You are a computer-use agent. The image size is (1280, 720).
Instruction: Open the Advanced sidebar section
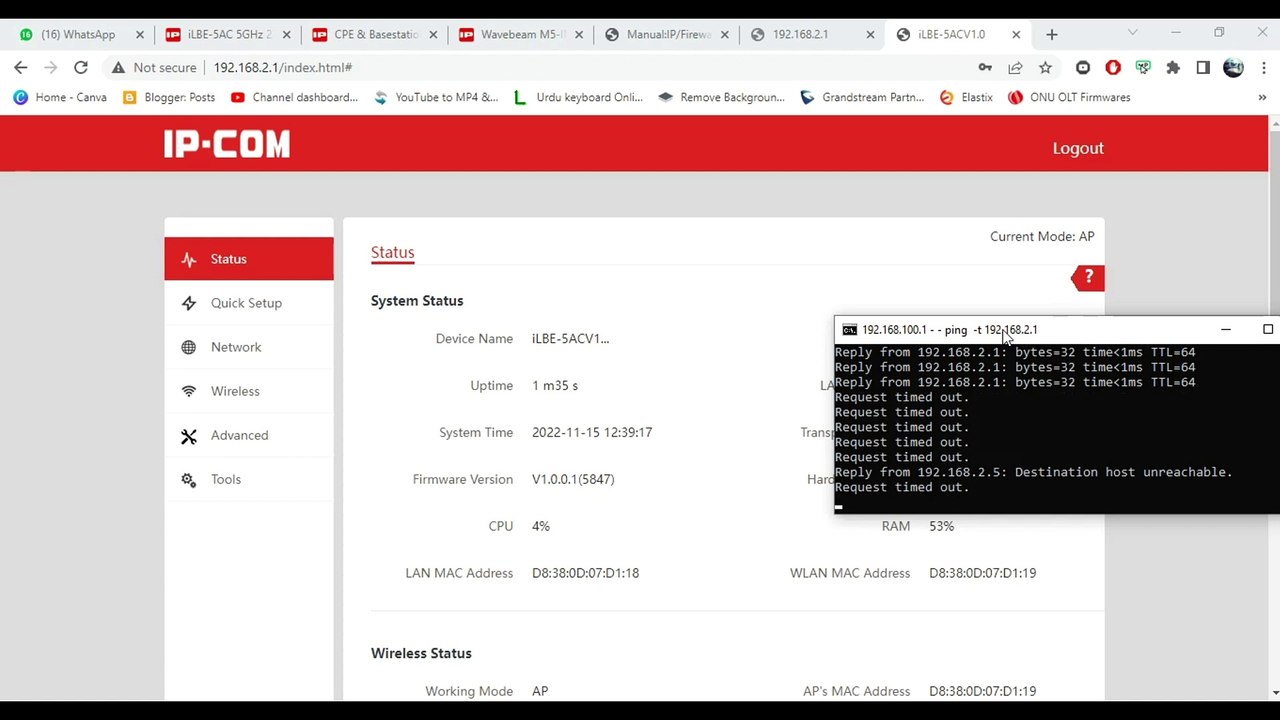coord(248,435)
